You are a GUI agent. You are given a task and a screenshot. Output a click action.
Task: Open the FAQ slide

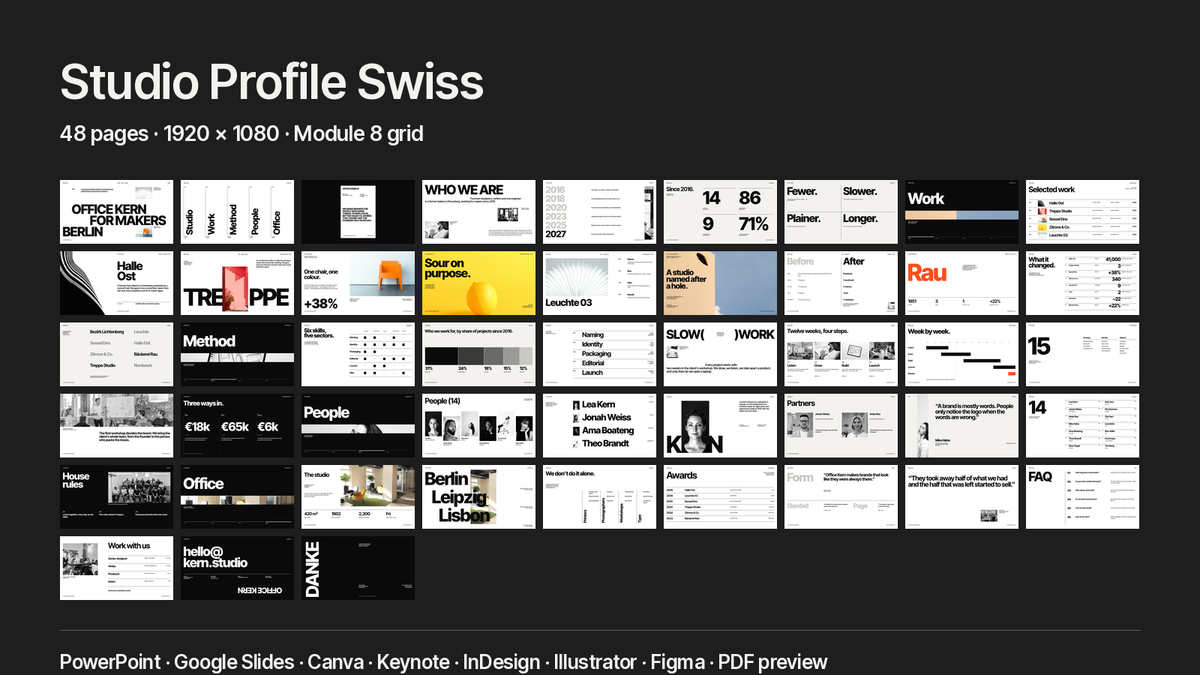click(x=1083, y=497)
